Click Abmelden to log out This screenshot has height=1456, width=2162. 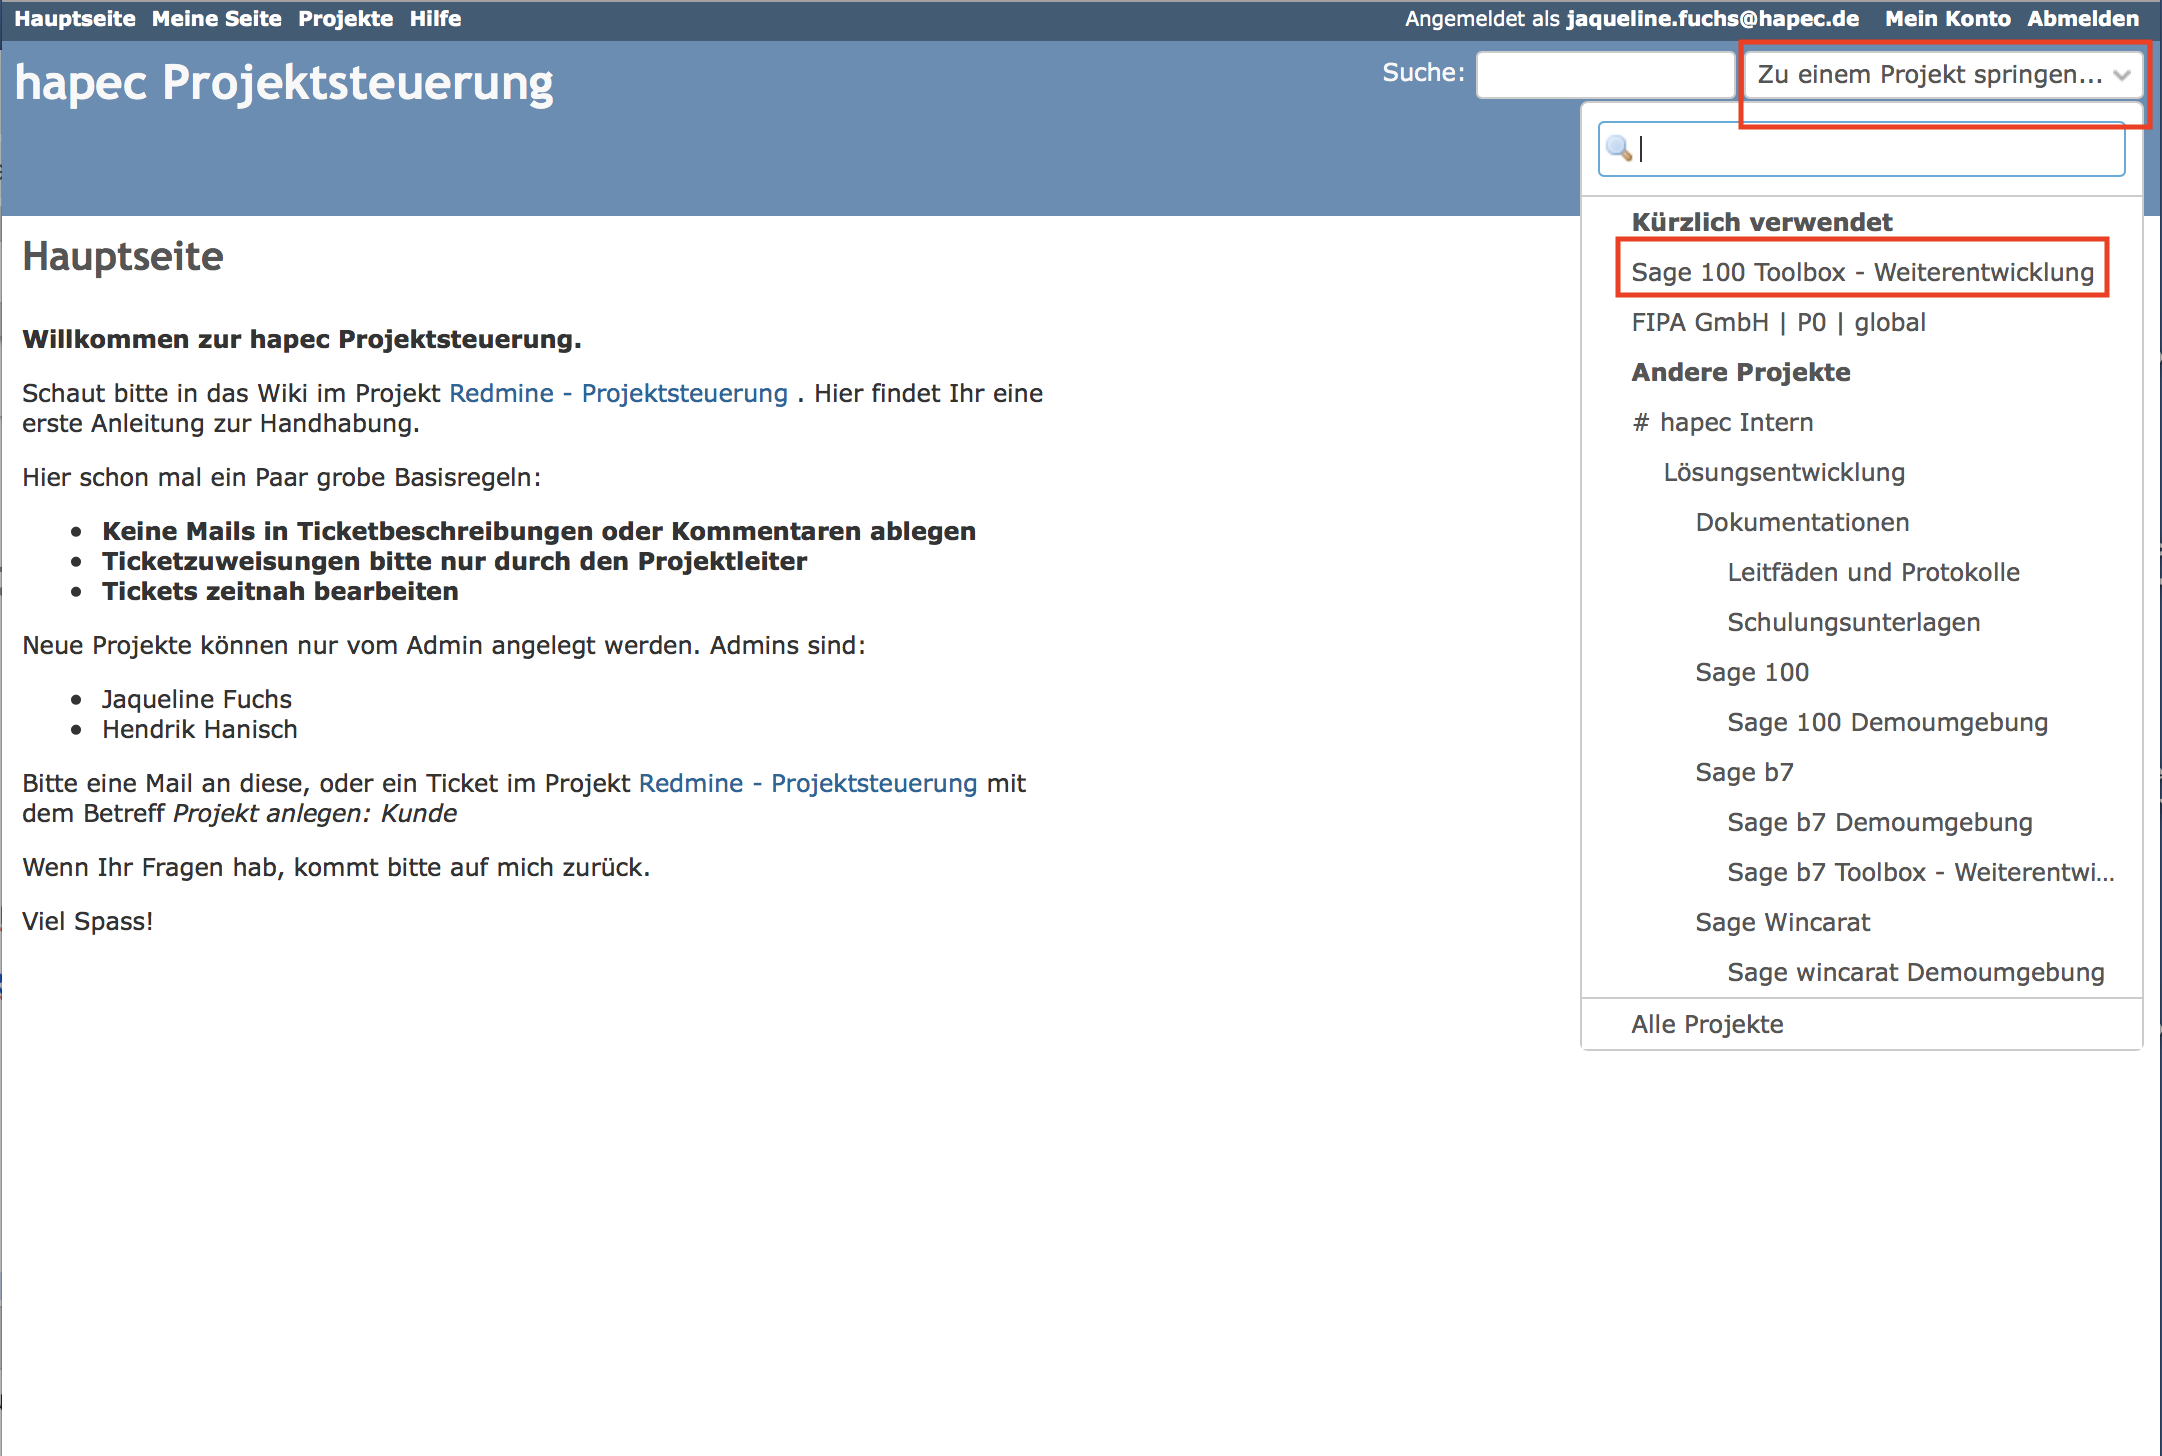2083,19
